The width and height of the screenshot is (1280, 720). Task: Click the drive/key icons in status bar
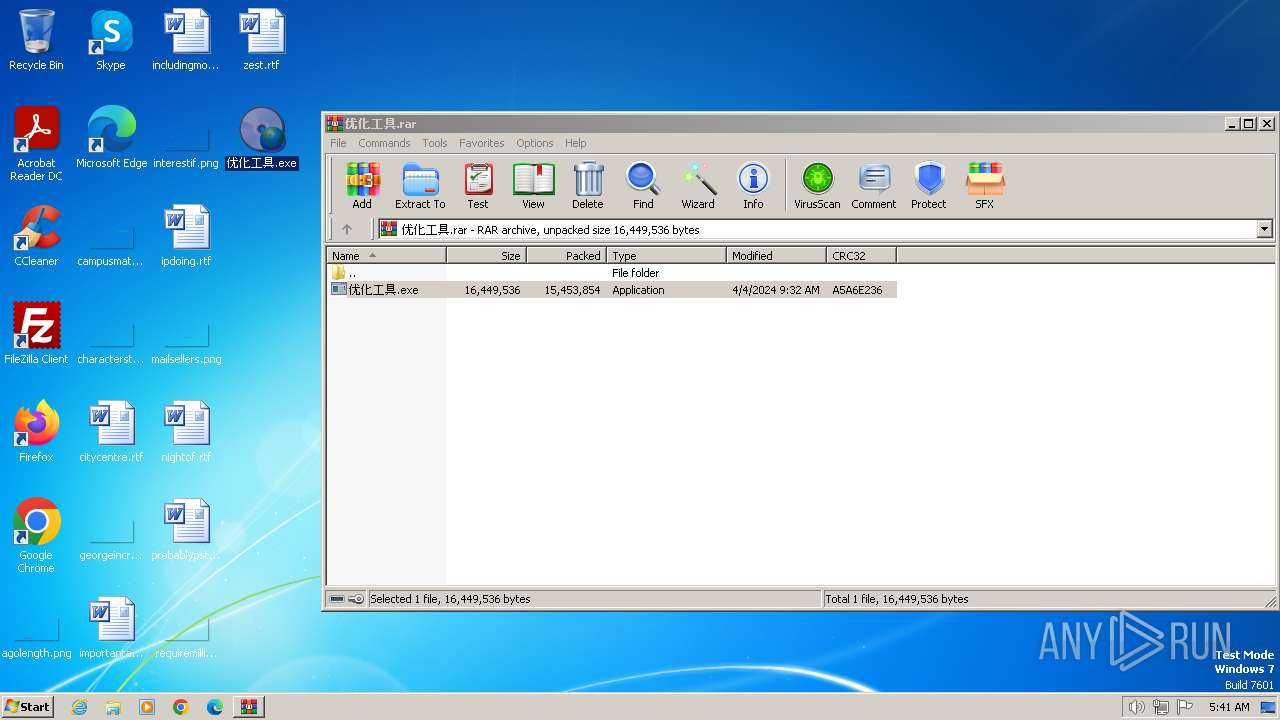(346, 599)
